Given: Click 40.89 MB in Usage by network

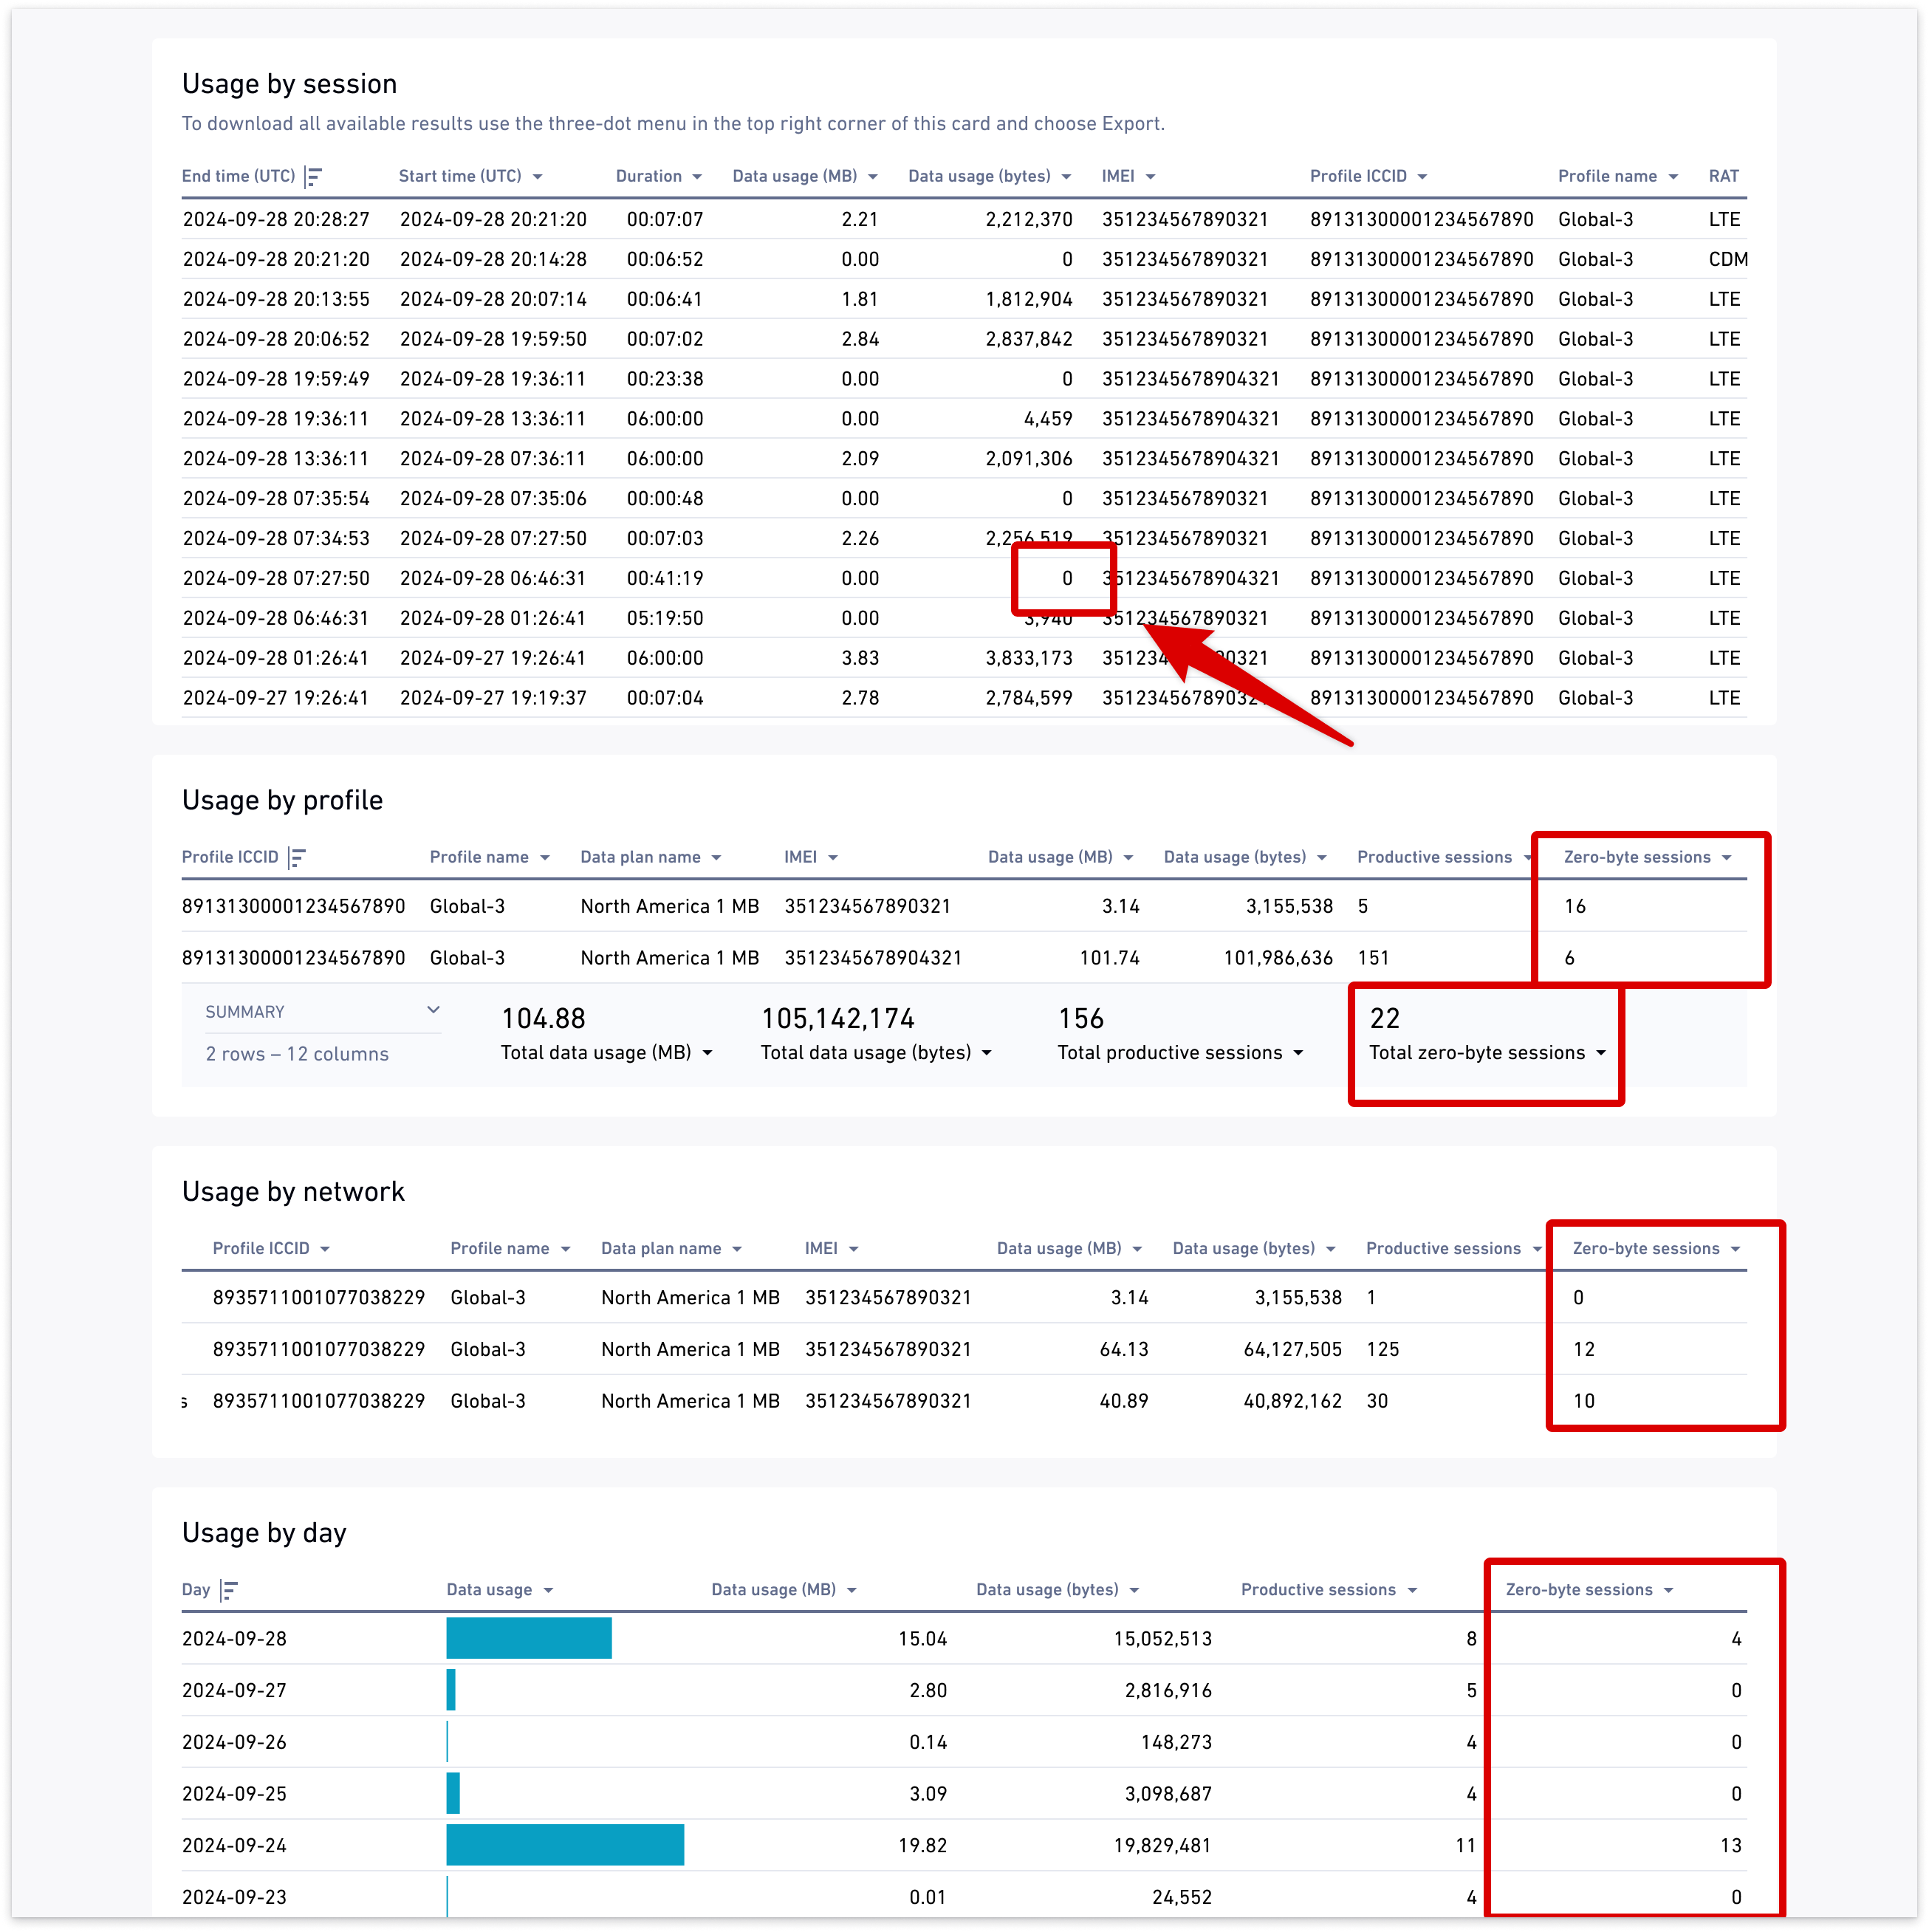Looking at the screenshot, I should [1124, 1401].
